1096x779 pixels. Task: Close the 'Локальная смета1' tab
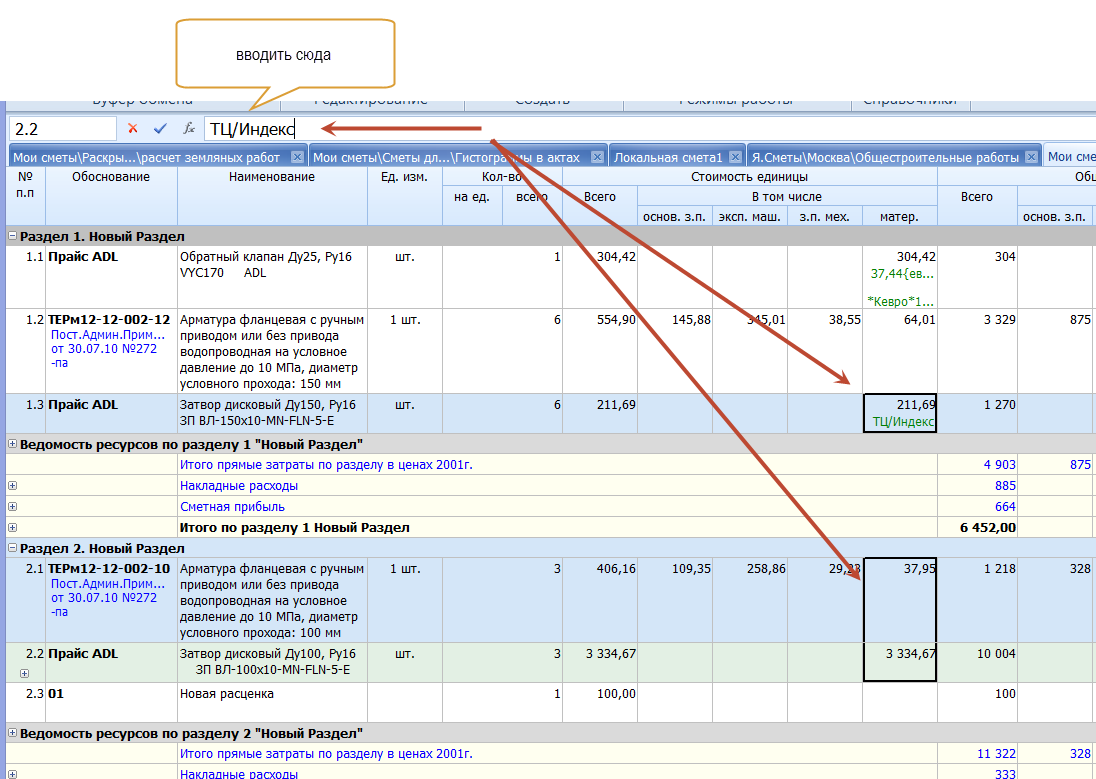[735, 157]
